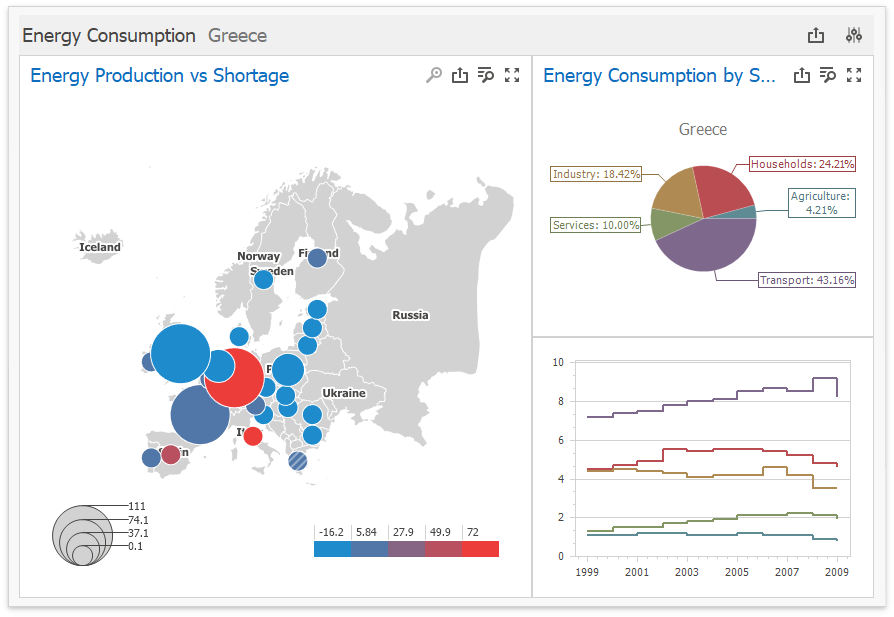
Task: Click the bubble covering the Sweden label
Action: click(263, 279)
